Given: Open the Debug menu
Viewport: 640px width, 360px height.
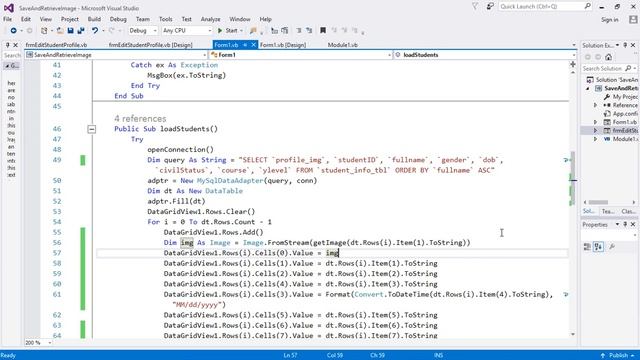Looking at the screenshot, I should [118, 19].
